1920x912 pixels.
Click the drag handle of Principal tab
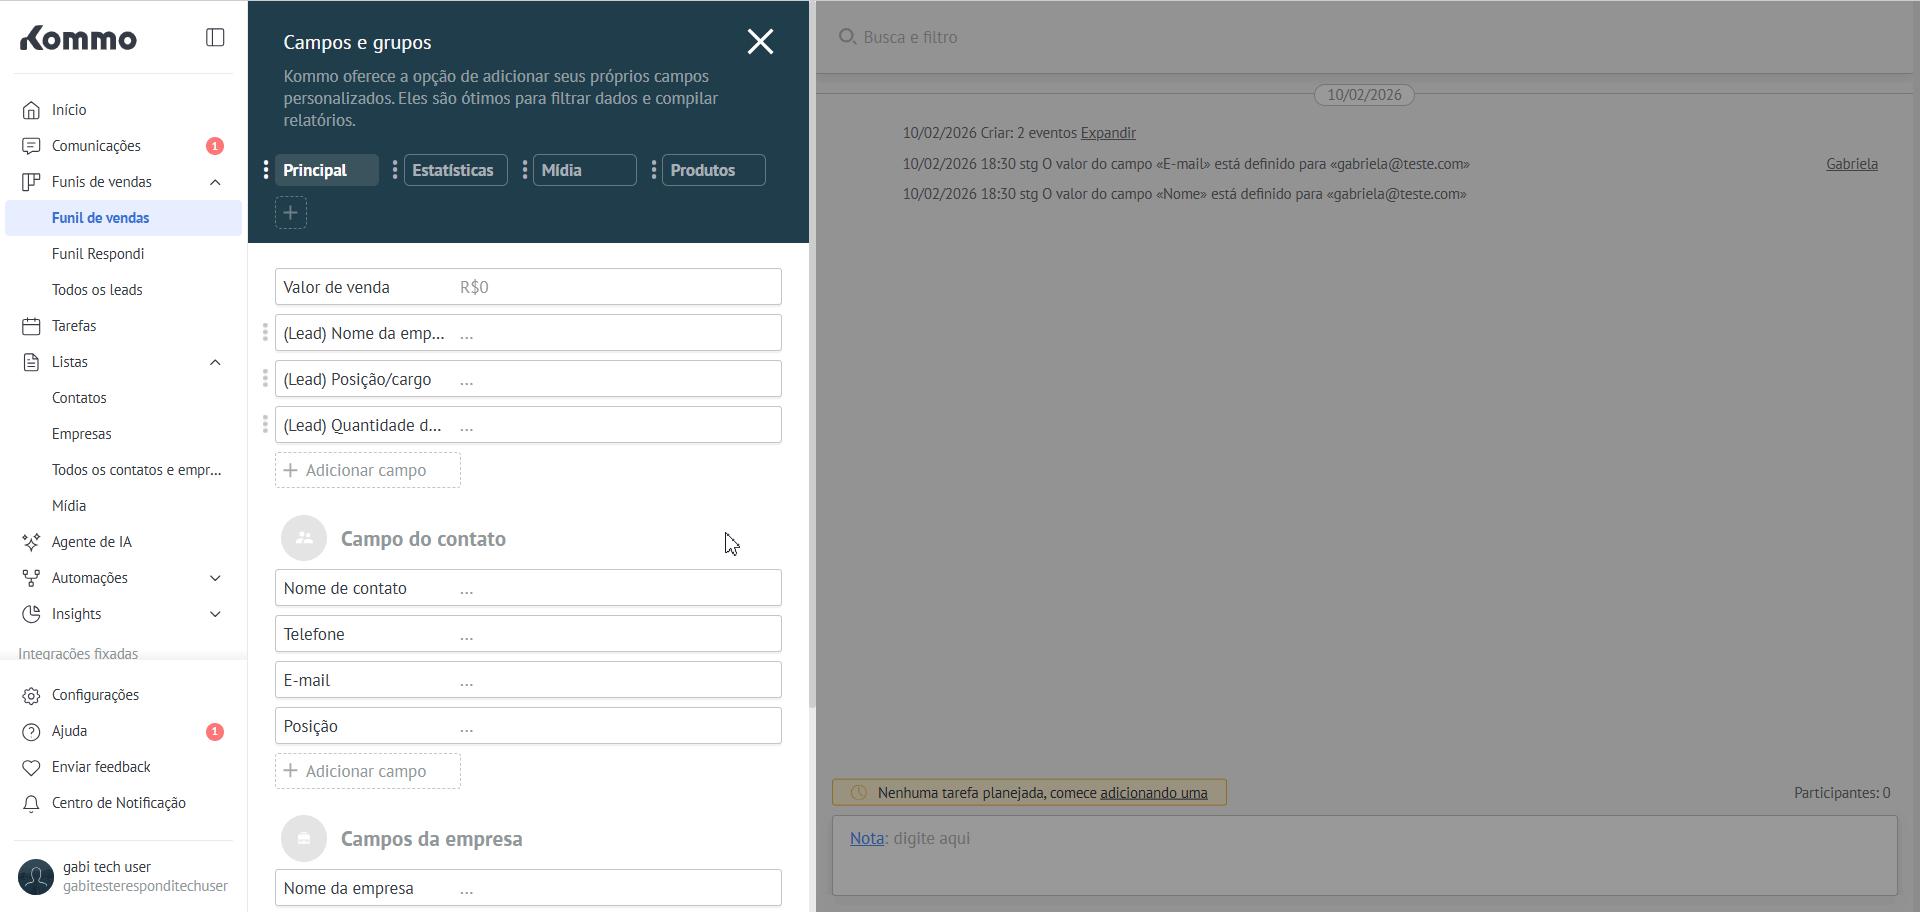[x=265, y=170]
